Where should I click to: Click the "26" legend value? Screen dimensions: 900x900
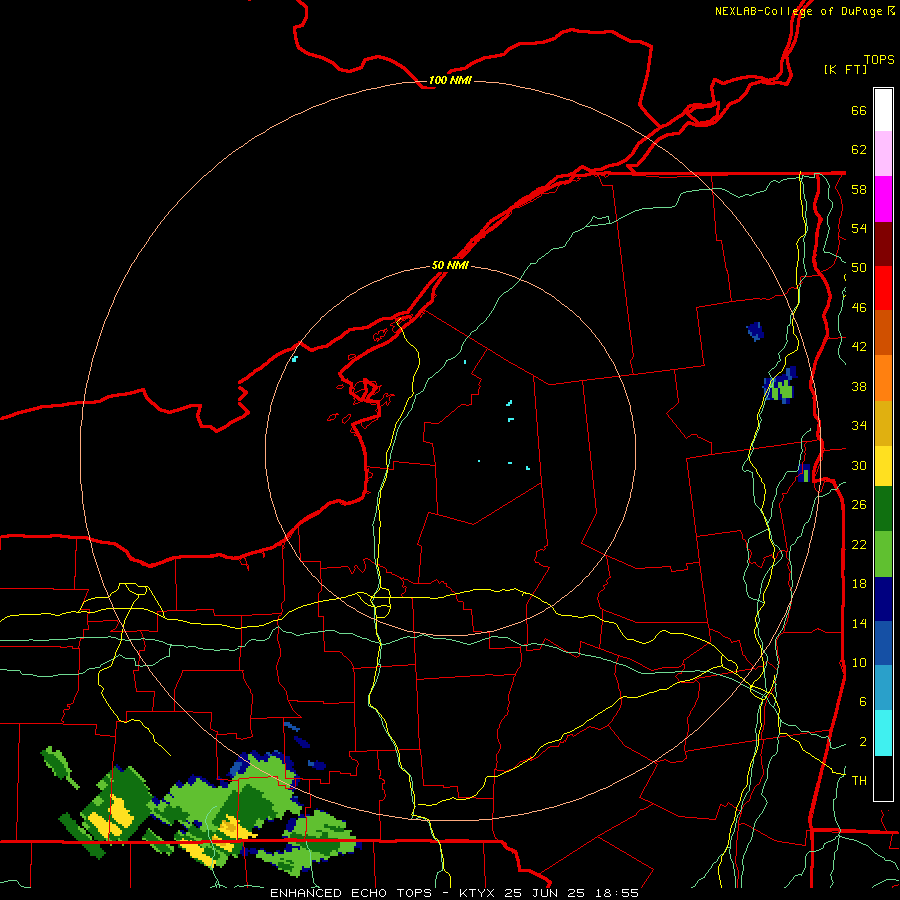pos(859,505)
